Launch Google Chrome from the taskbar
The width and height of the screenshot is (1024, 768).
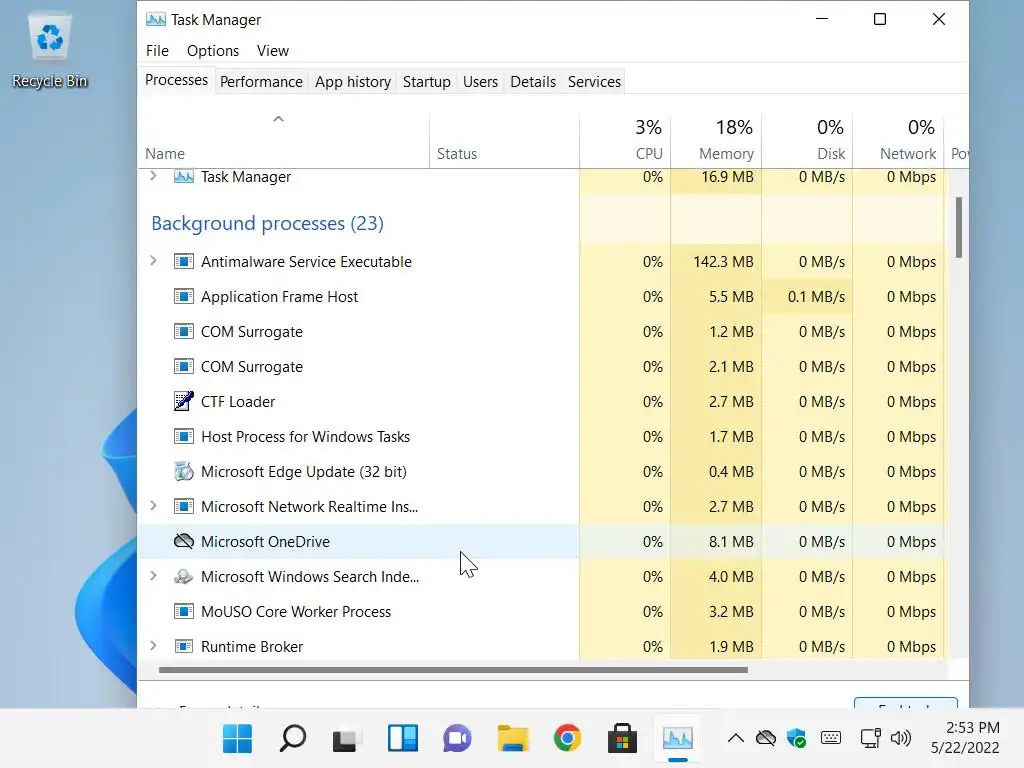(568, 739)
